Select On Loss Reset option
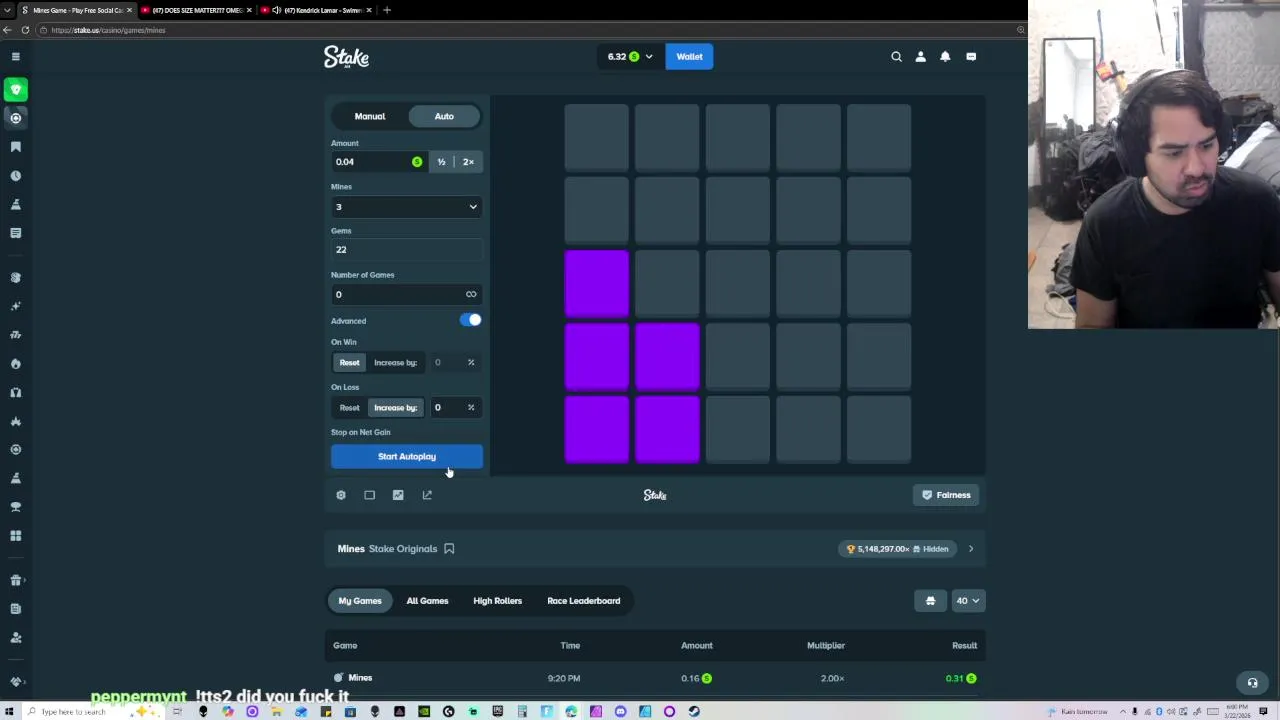The height and width of the screenshot is (720, 1280). (x=349, y=408)
